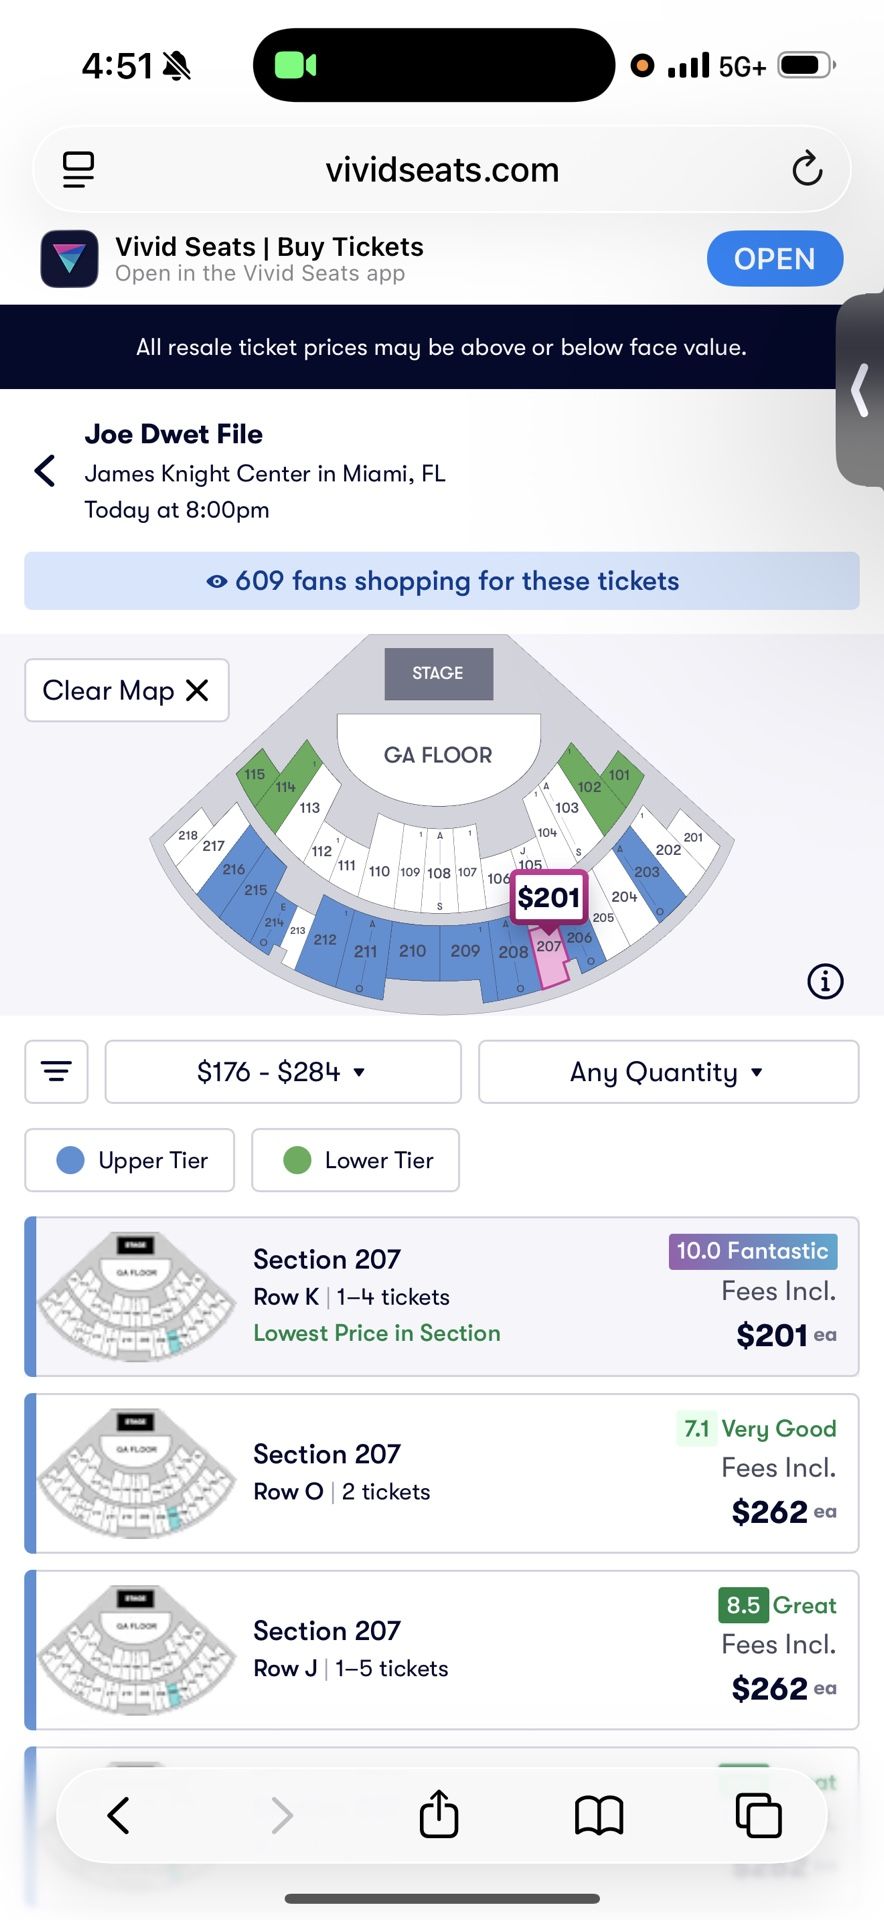Tap the Safari reload page icon
This screenshot has width=884, height=1920.
tap(807, 169)
